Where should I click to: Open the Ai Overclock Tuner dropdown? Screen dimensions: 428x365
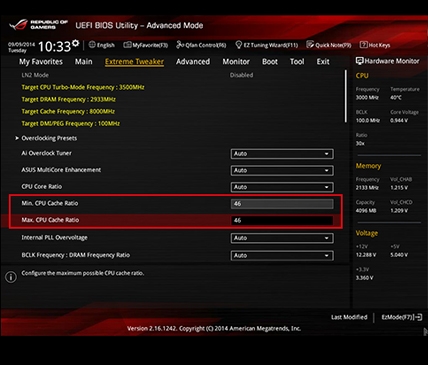coord(282,154)
